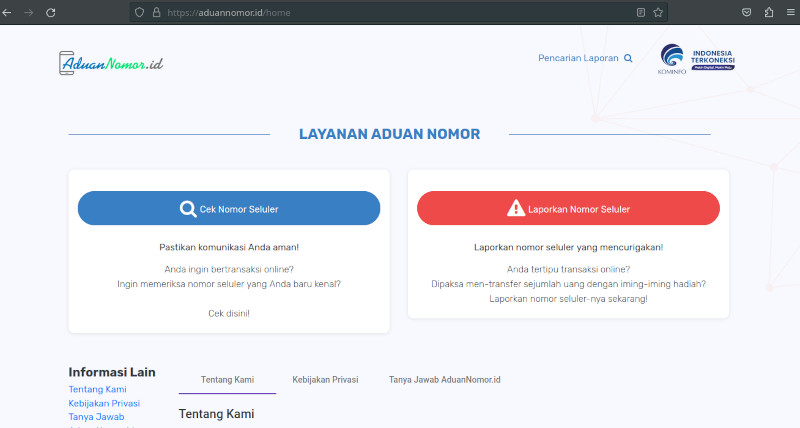Click the Kominfo logo
Image resolution: width=800 pixels, height=428 pixels.
point(672,59)
